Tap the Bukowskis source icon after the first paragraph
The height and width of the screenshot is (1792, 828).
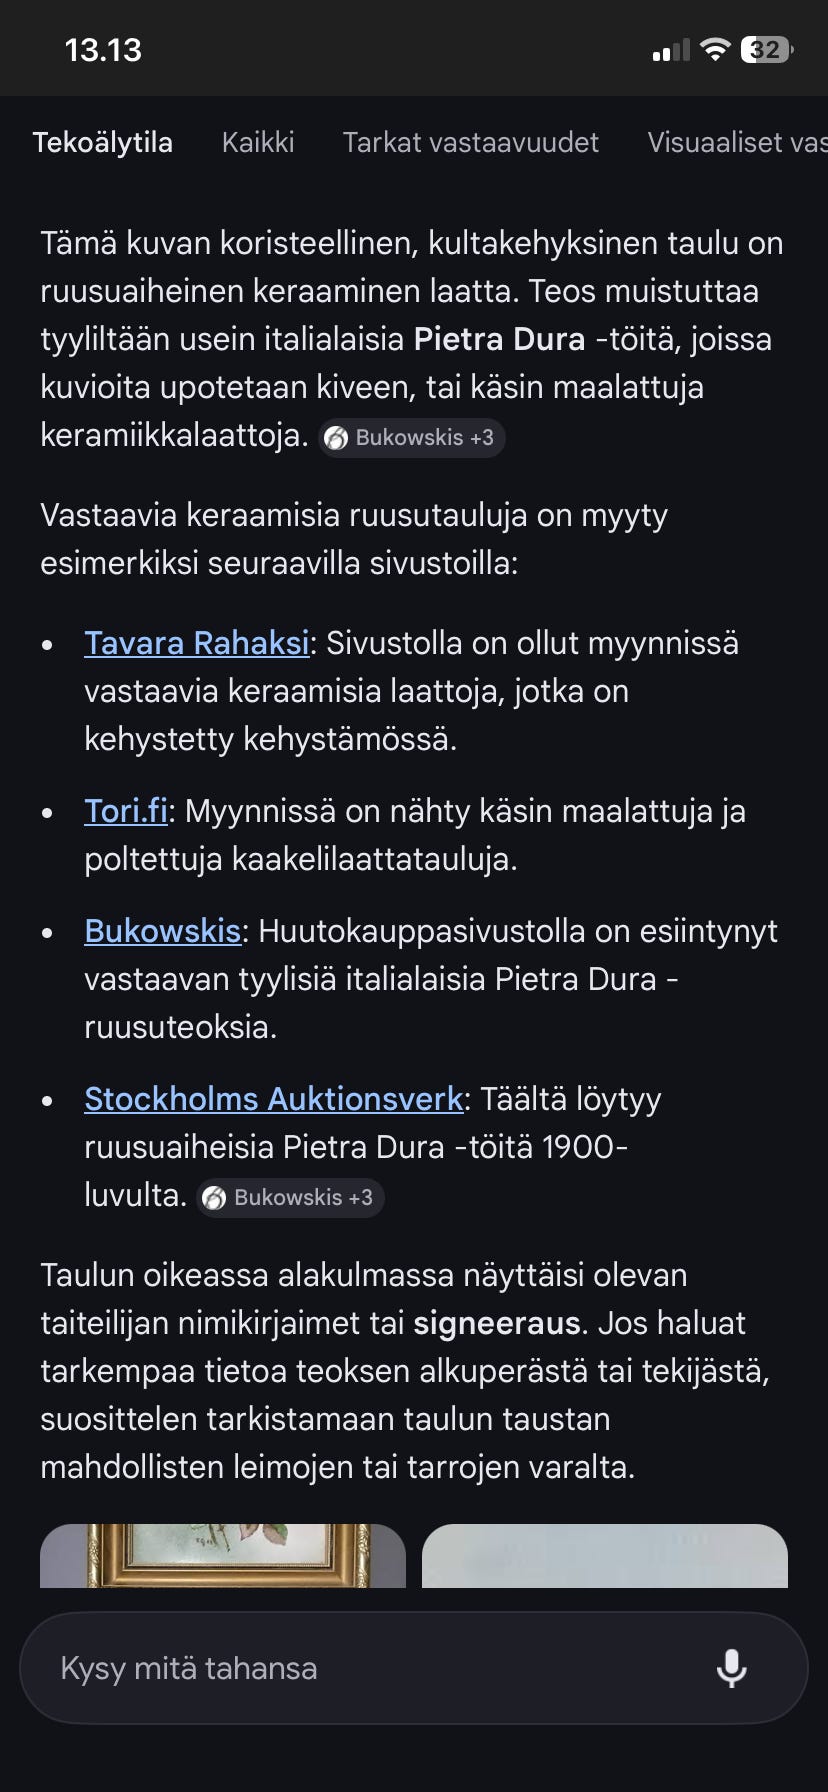tap(337, 437)
